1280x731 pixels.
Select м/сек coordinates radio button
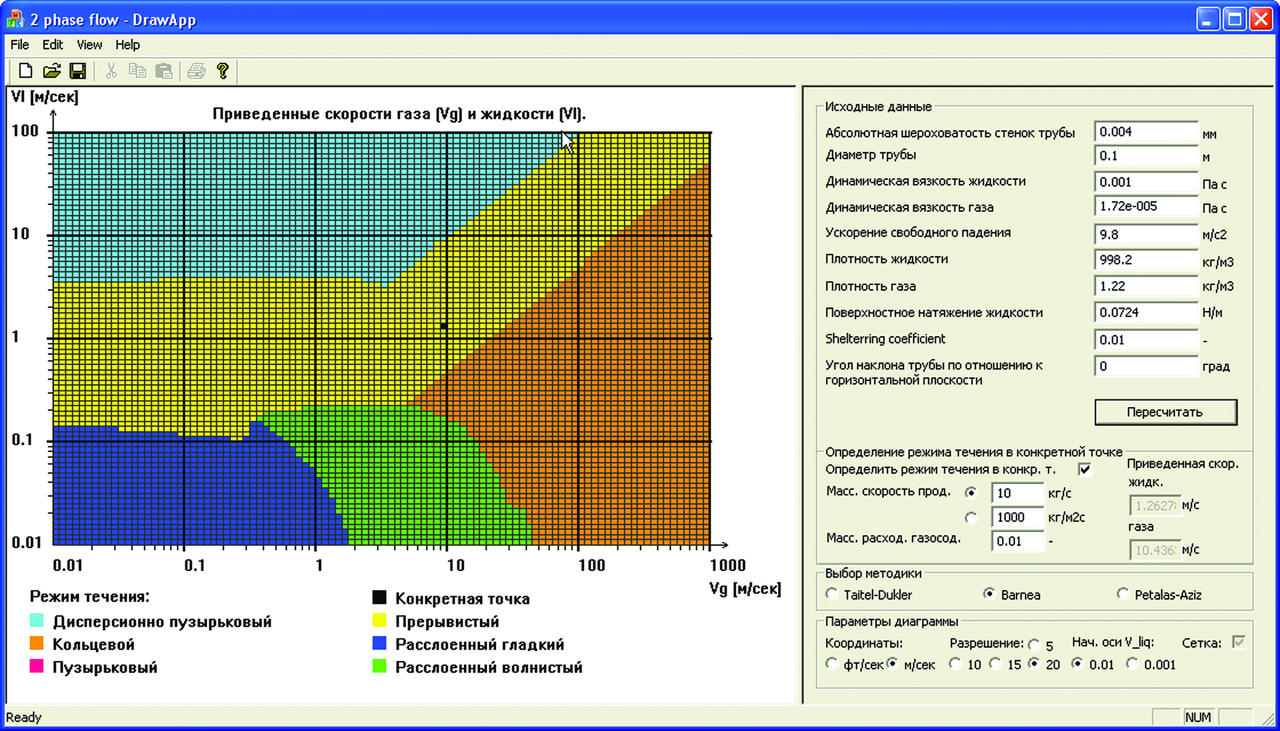pyautogui.click(x=893, y=665)
